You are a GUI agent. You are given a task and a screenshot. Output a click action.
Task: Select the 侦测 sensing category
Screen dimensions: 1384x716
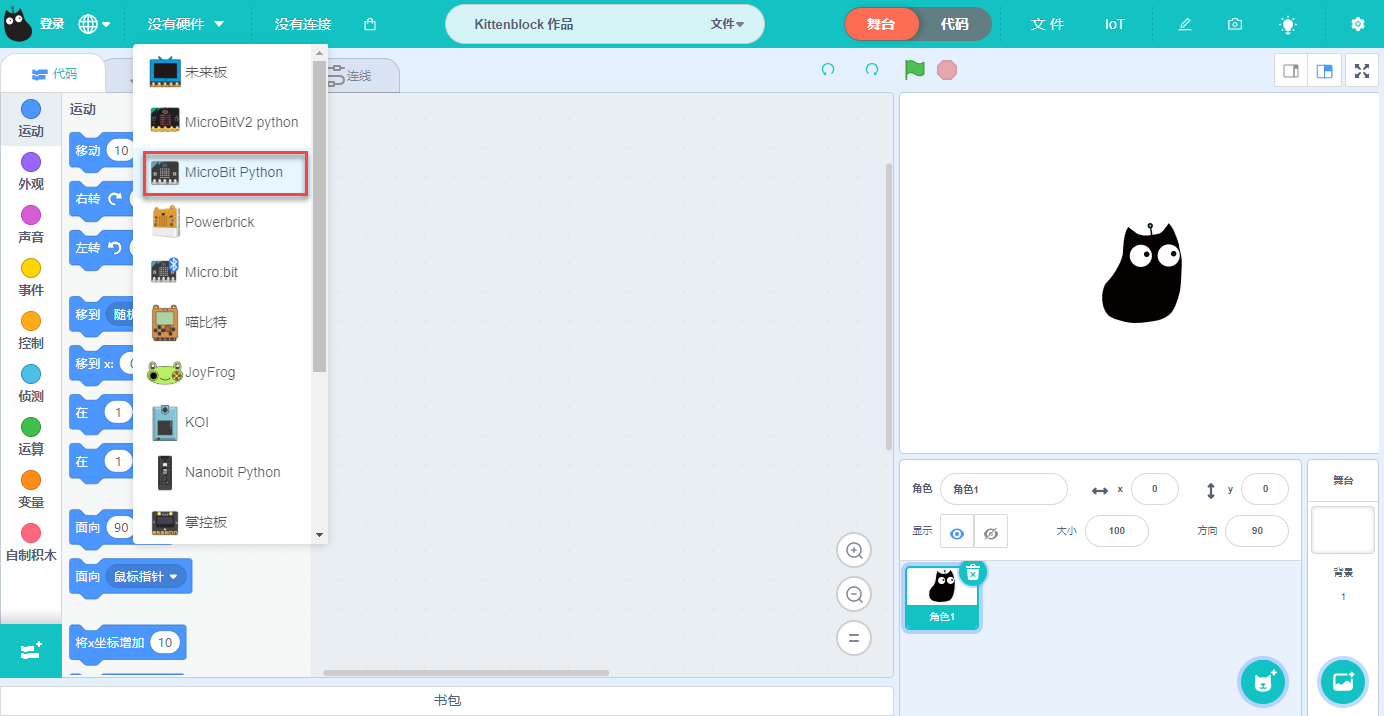(x=31, y=384)
